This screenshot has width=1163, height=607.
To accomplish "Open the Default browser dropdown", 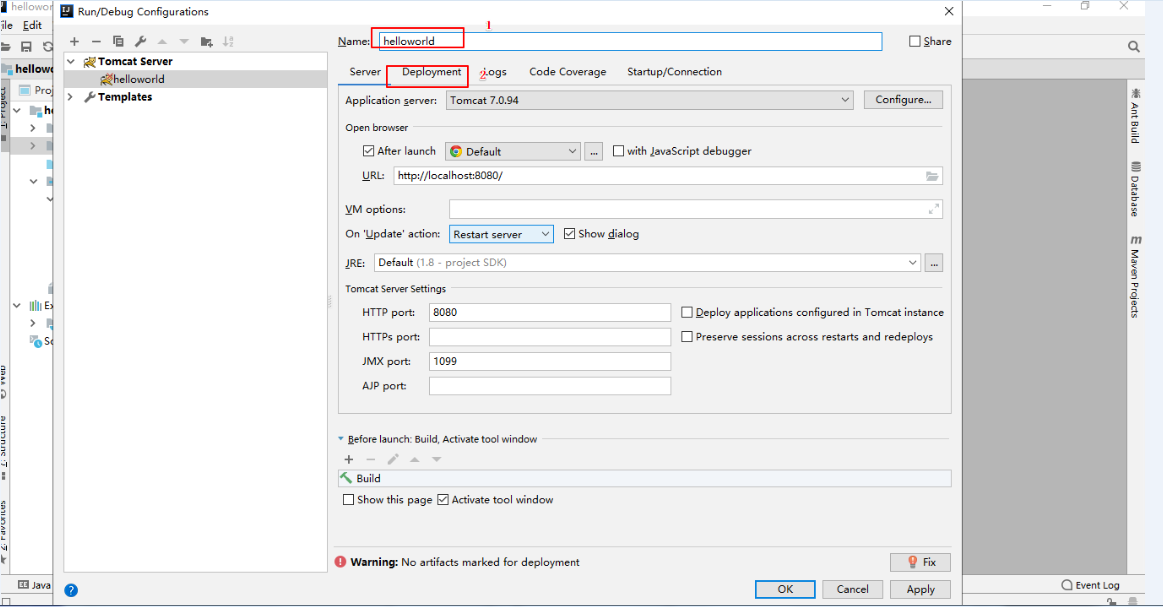I will click(513, 151).
